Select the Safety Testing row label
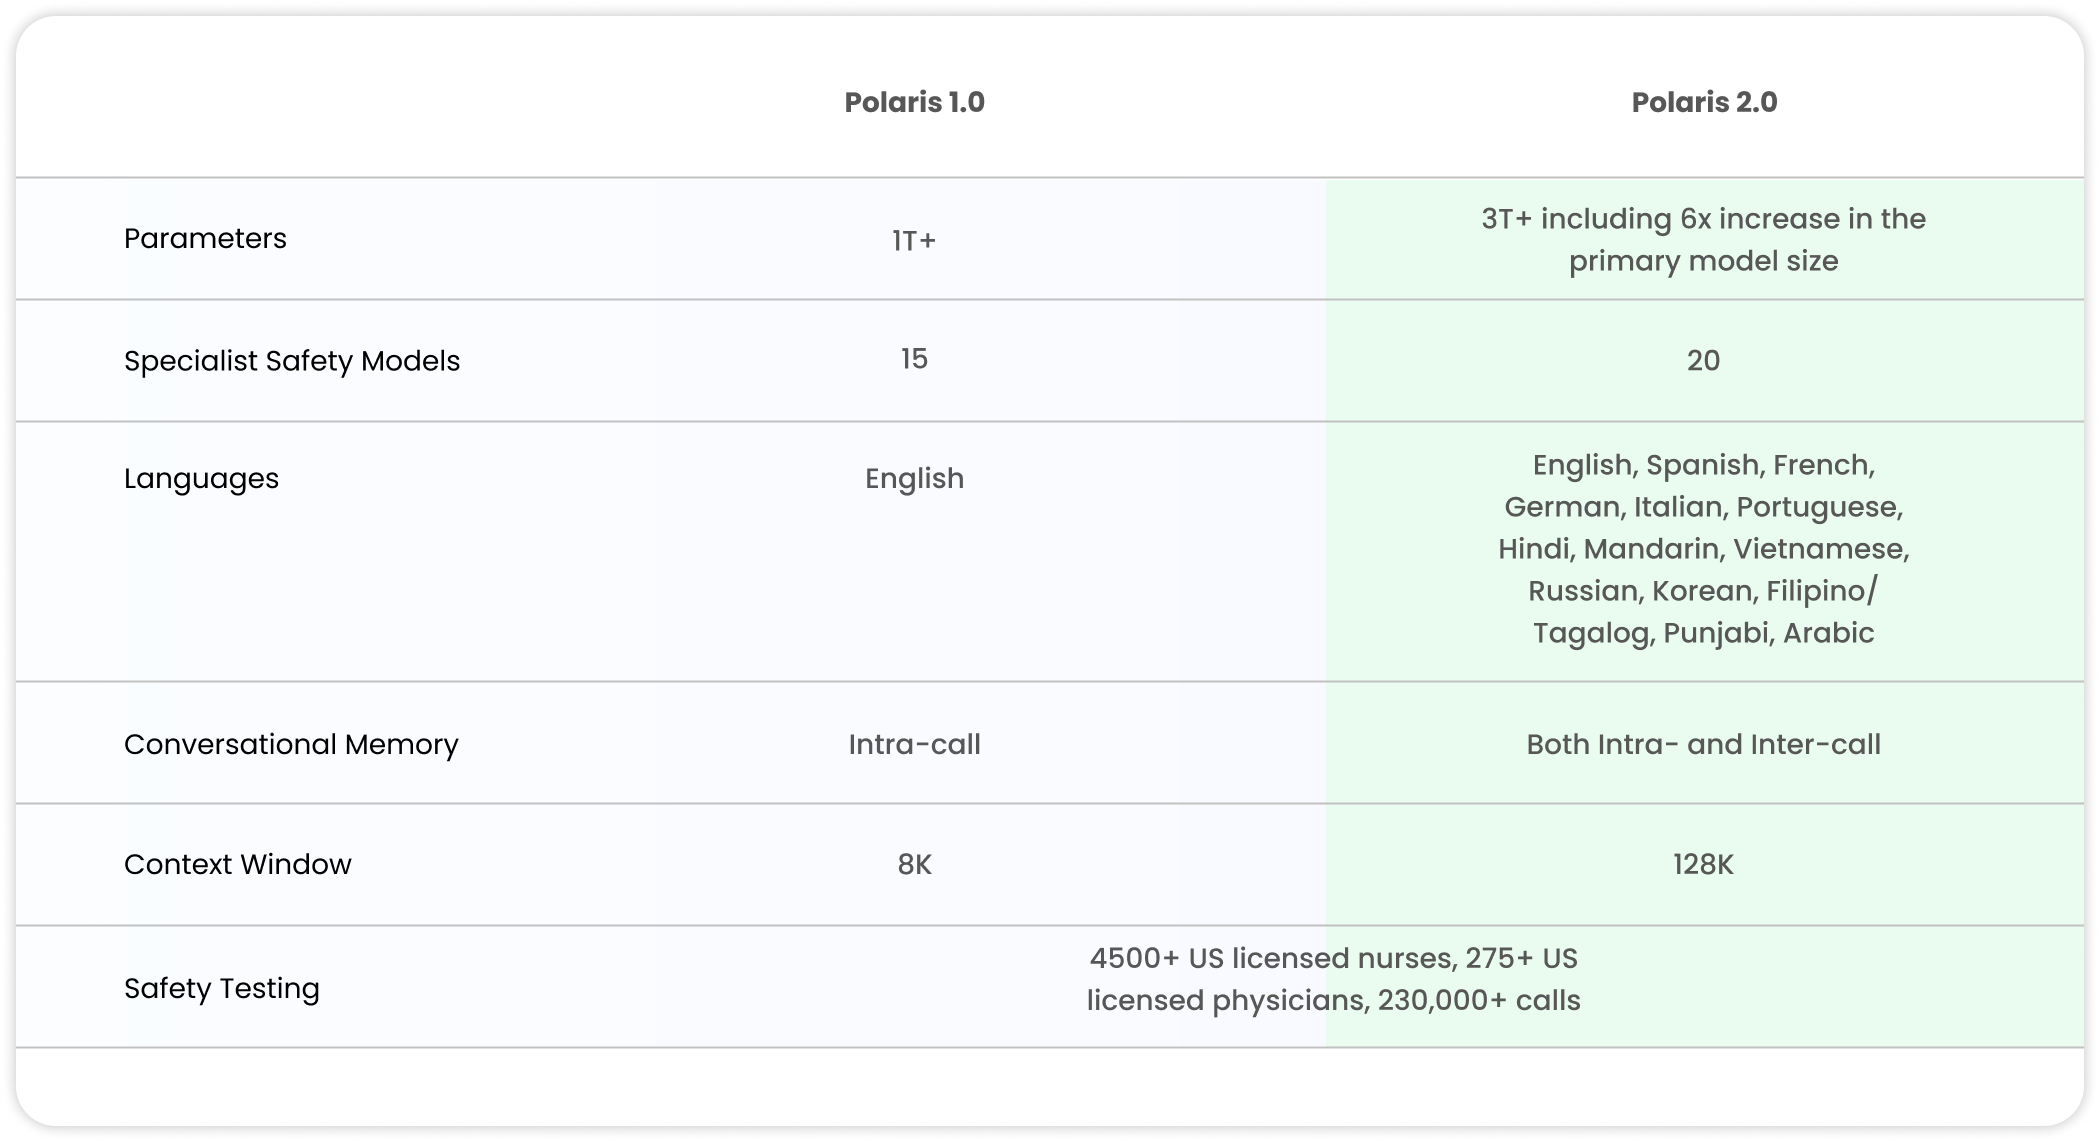Viewport: 2100px width, 1142px height. point(222,989)
